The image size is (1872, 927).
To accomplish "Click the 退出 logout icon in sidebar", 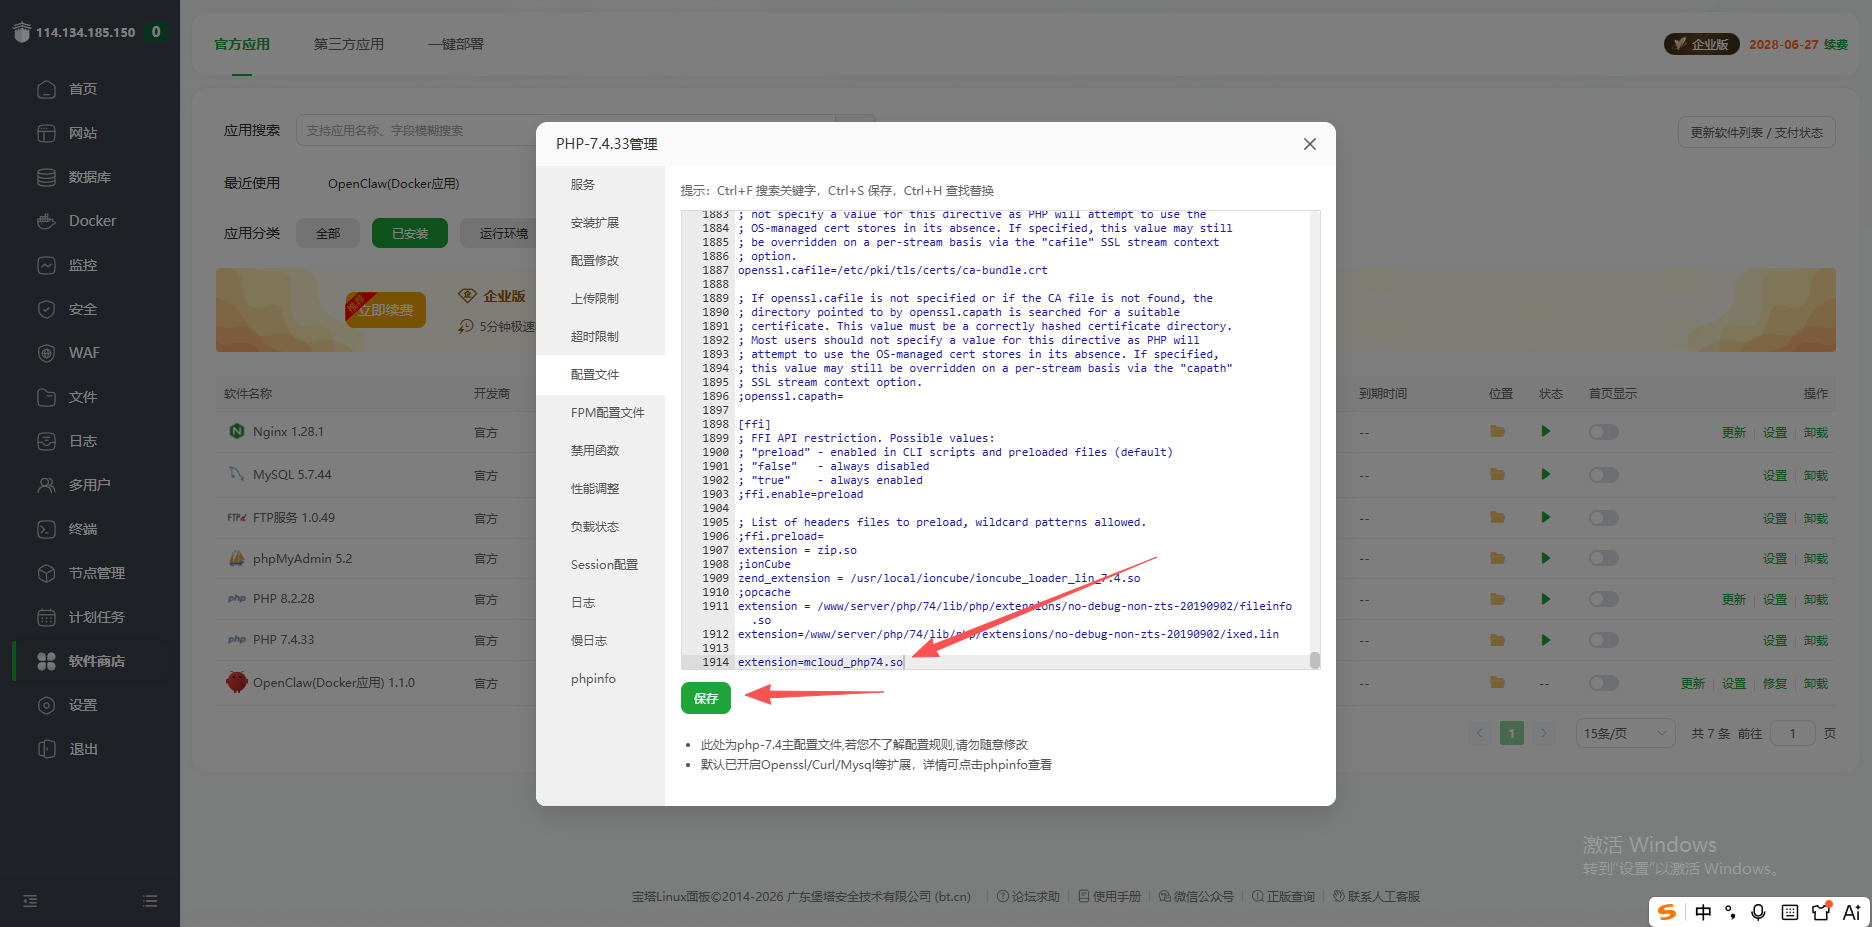I will 46,749.
